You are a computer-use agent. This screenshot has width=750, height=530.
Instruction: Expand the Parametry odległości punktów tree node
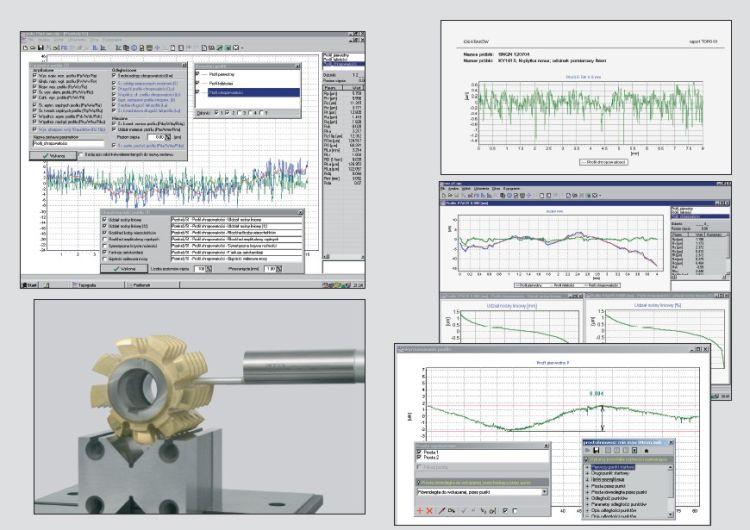pos(587,505)
